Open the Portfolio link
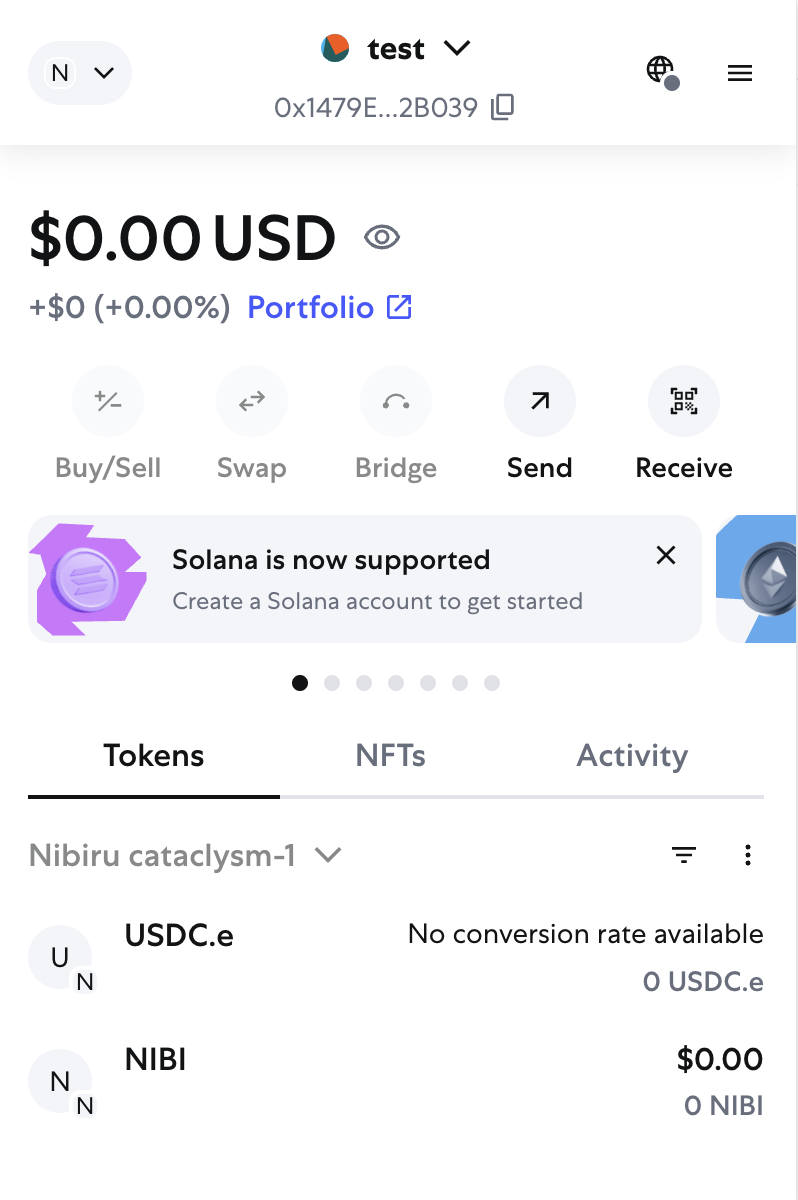Screen dimensions: 798x1200 coord(330,307)
